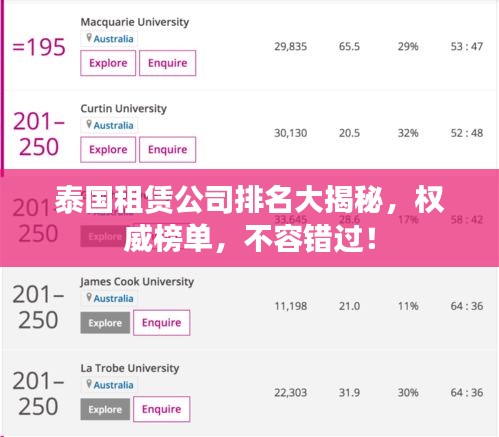
Task: Open Australia link under La Trobe University
Action: 113,385
